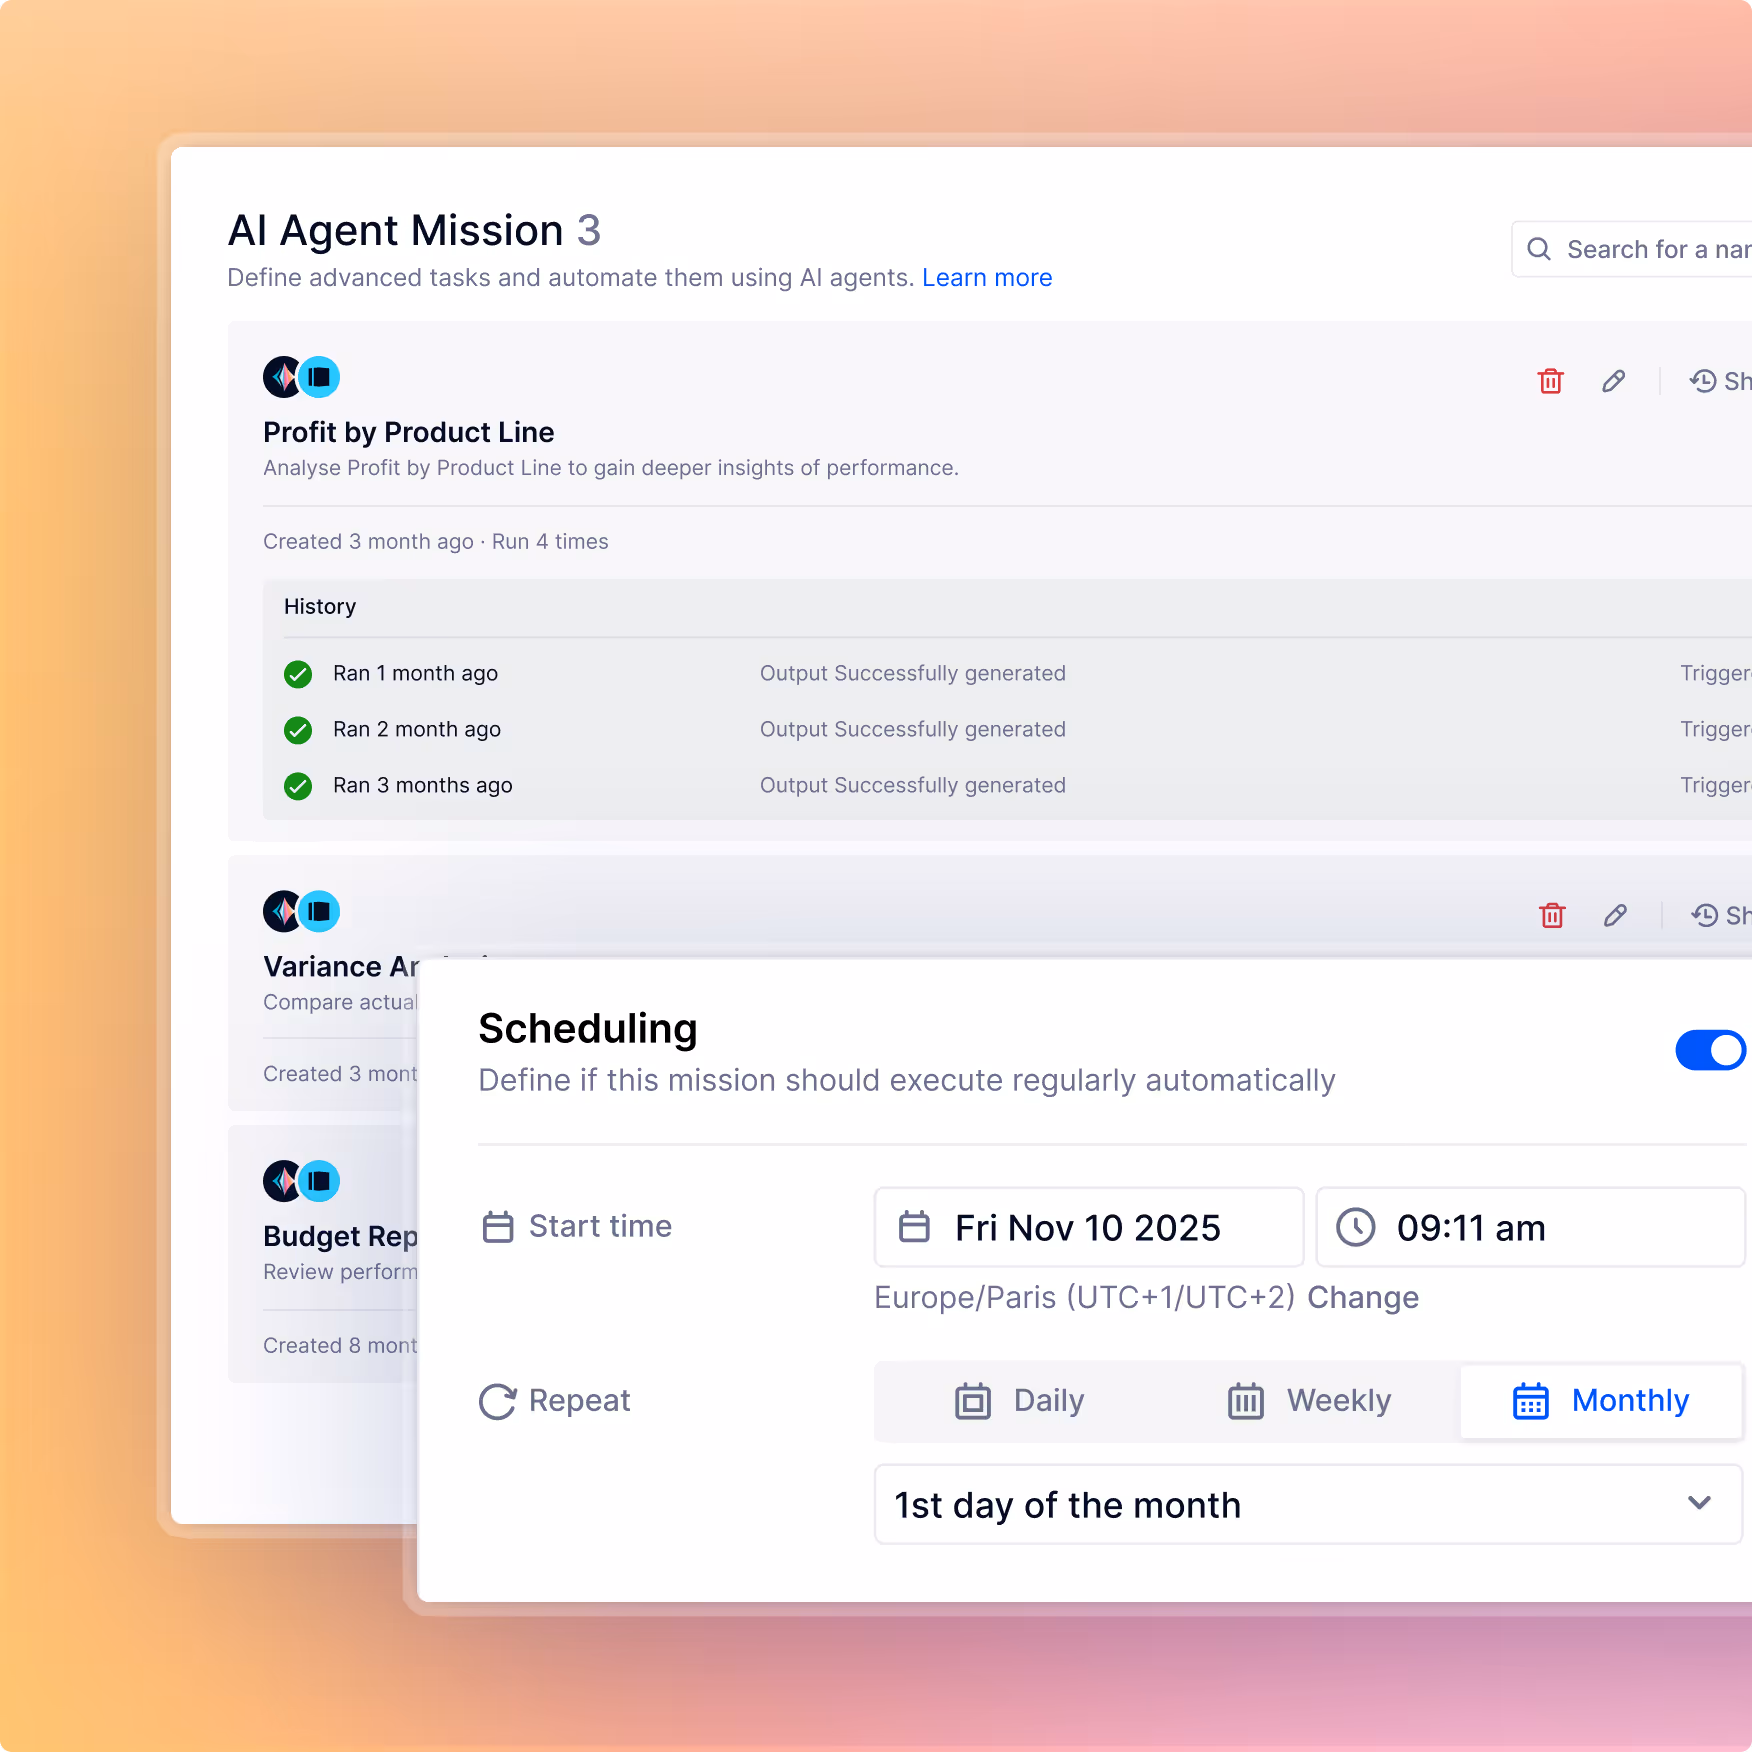
Task: Click the Repeat circular arrow icon
Action: click(498, 1401)
